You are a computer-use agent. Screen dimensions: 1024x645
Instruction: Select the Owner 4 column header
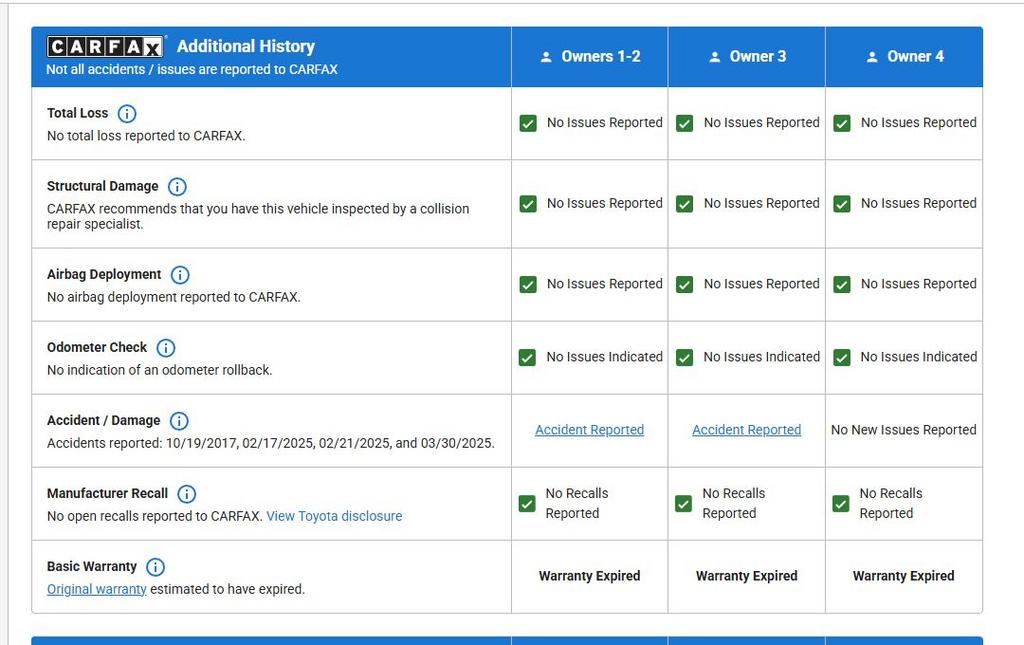click(904, 57)
